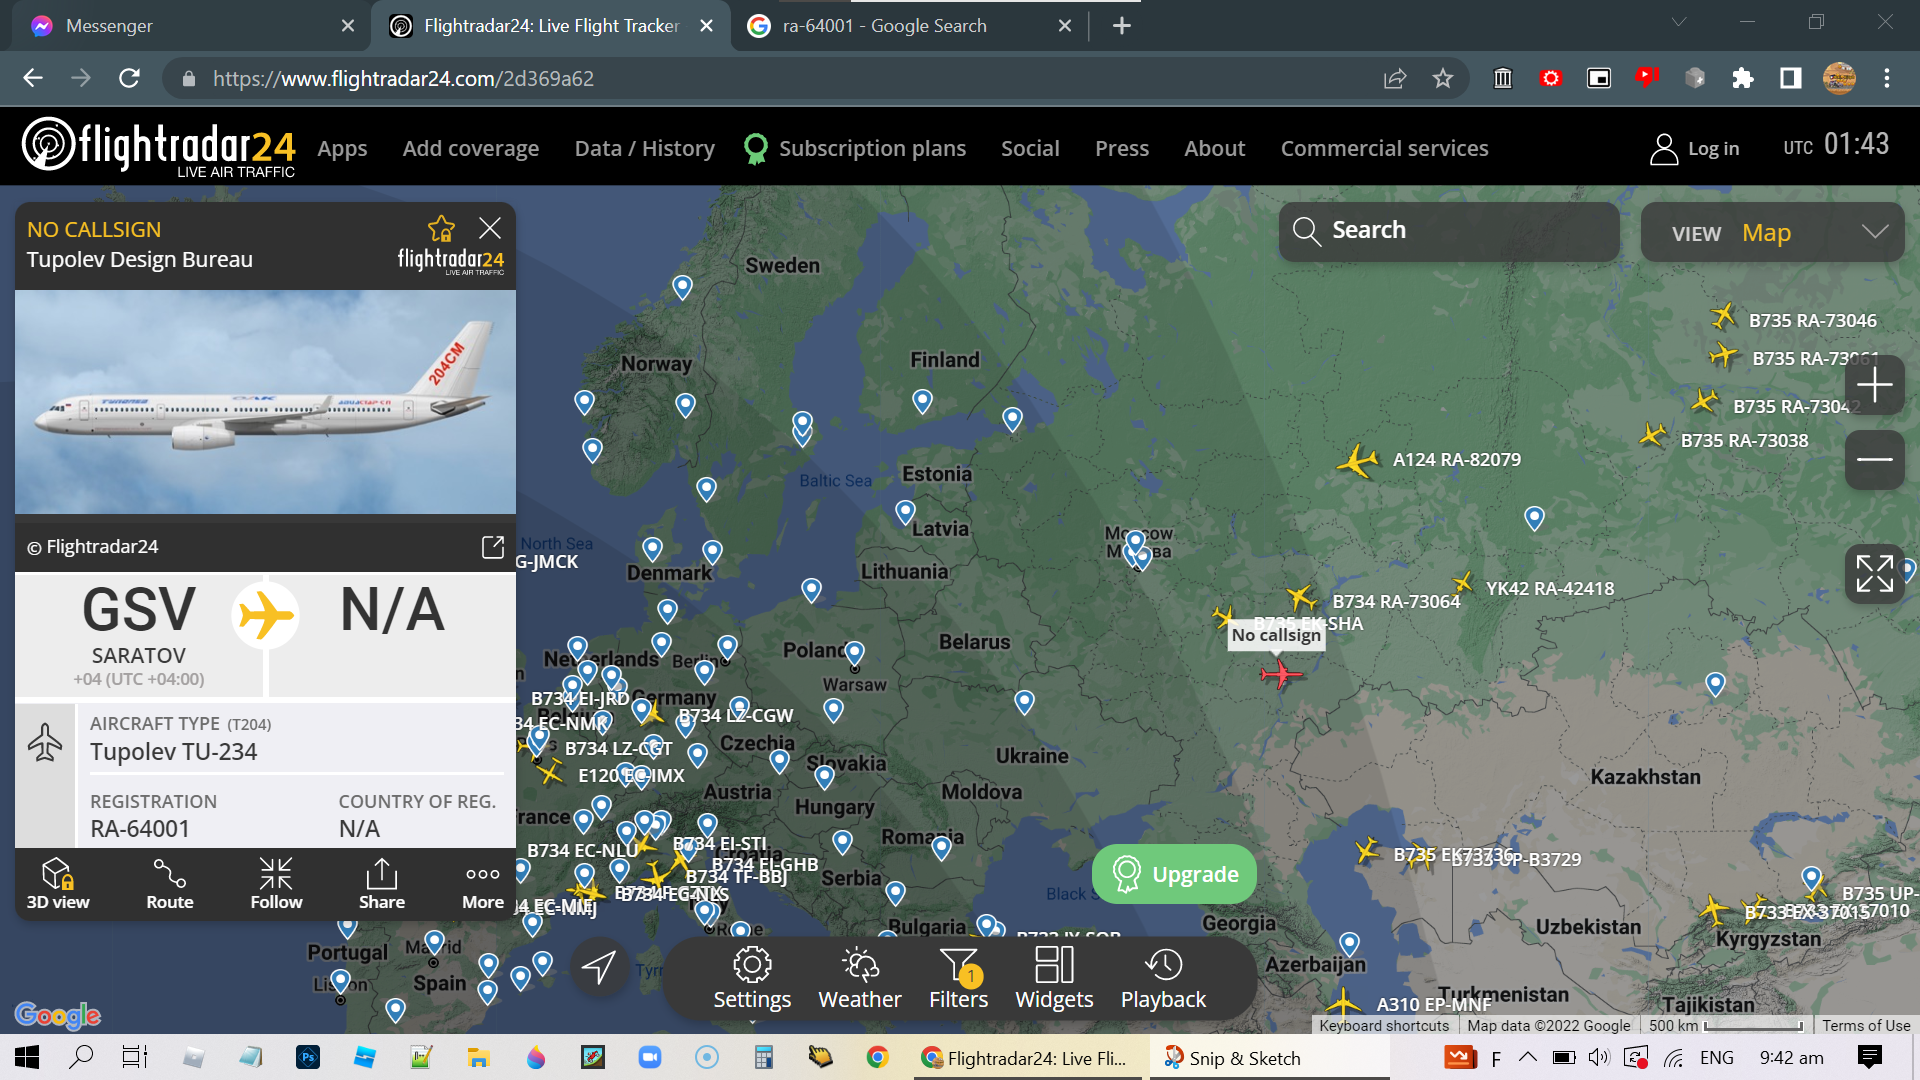Open Playback history
Viewport: 1920px width, 1080px height.
pyautogui.click(x=1163, y=978)
